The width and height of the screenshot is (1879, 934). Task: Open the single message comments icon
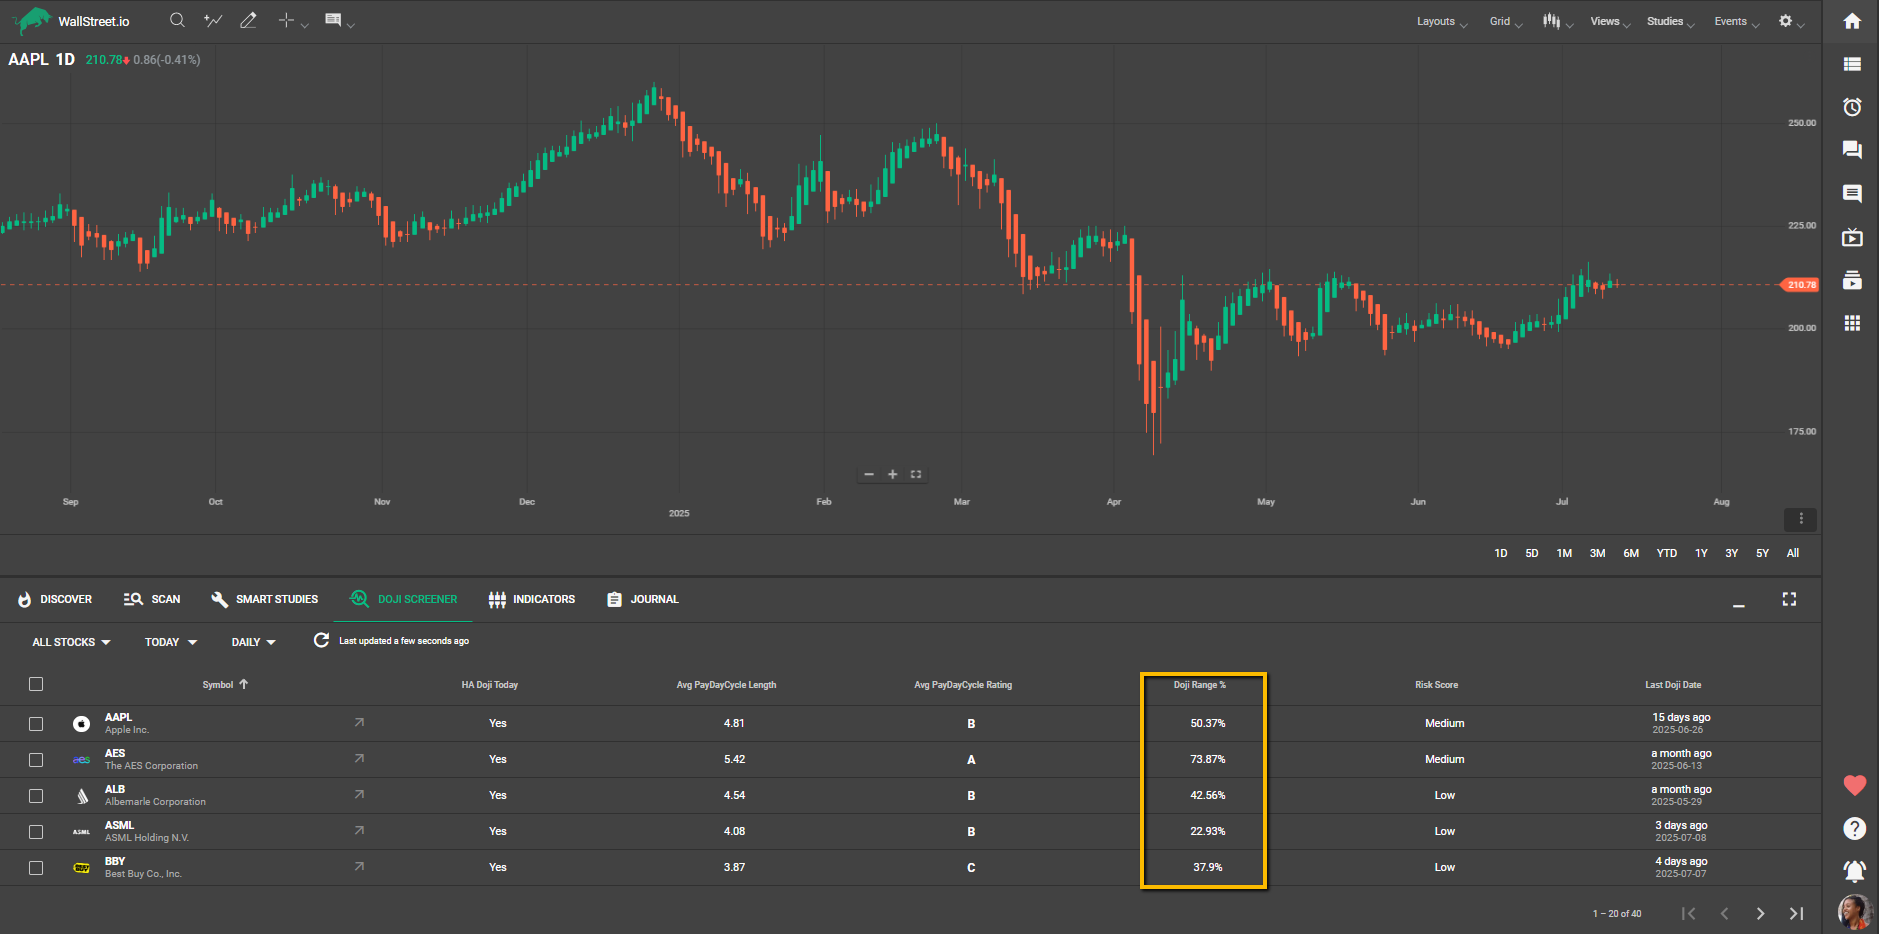coord(1852,193)
